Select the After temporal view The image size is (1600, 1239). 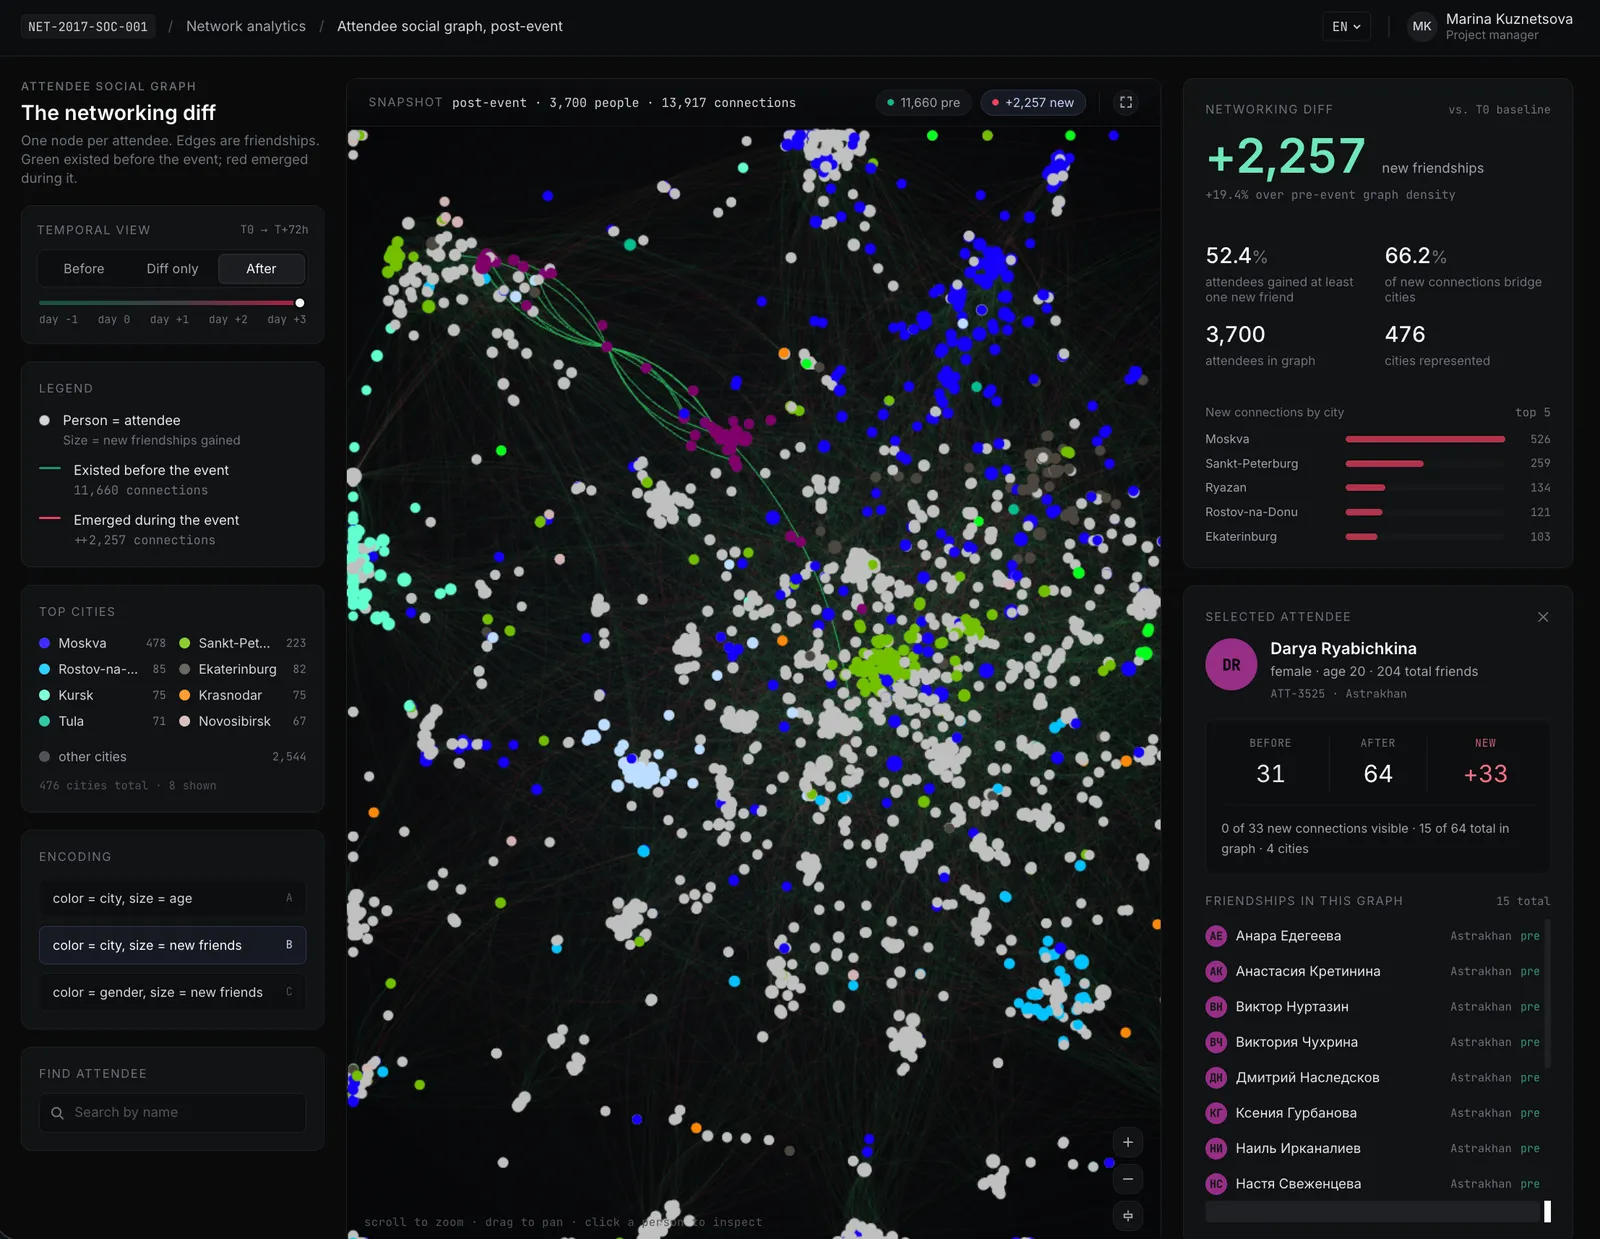coord(261,269)
